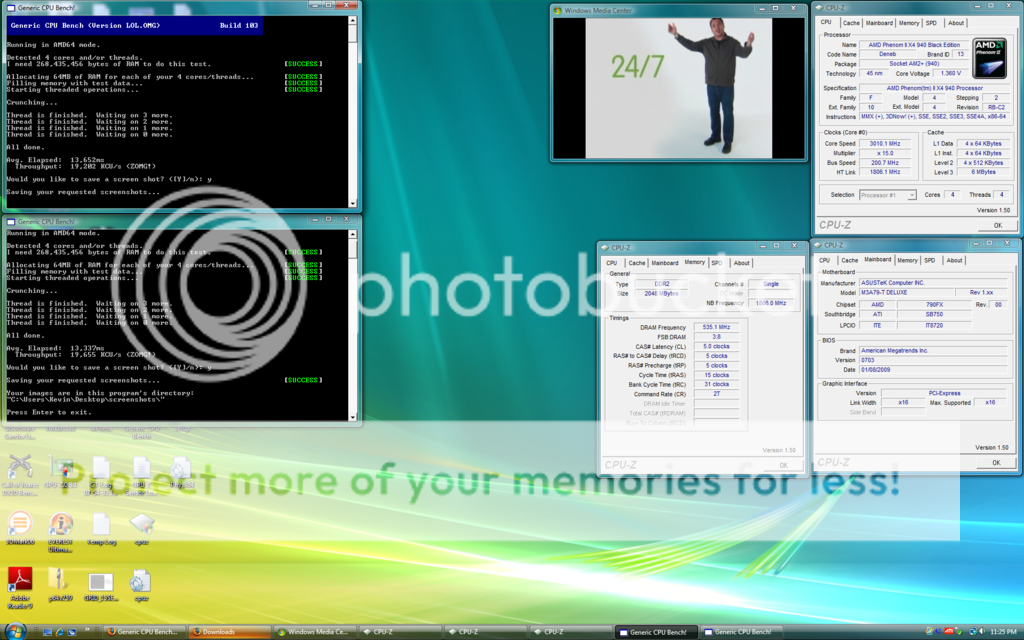The height and width of the screenshot is (640, 1024).
Task: Open Cache tab in CPU-Z Memory window
Action: point(637,263)
